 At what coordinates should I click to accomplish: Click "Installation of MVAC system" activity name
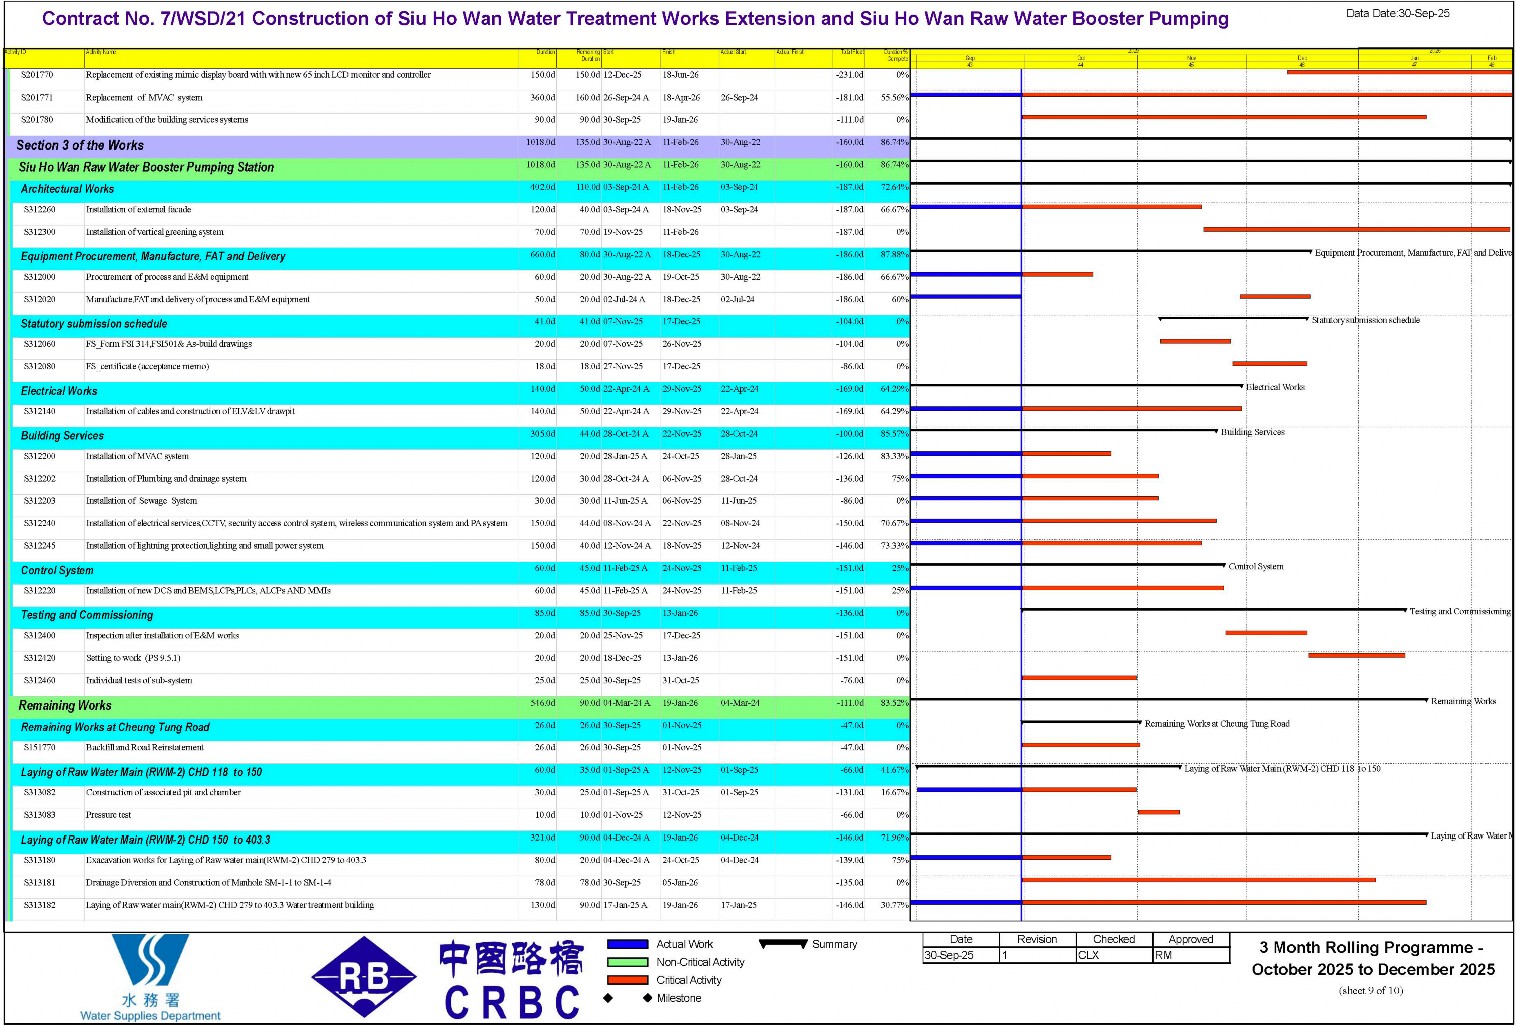tap(137, 456)
